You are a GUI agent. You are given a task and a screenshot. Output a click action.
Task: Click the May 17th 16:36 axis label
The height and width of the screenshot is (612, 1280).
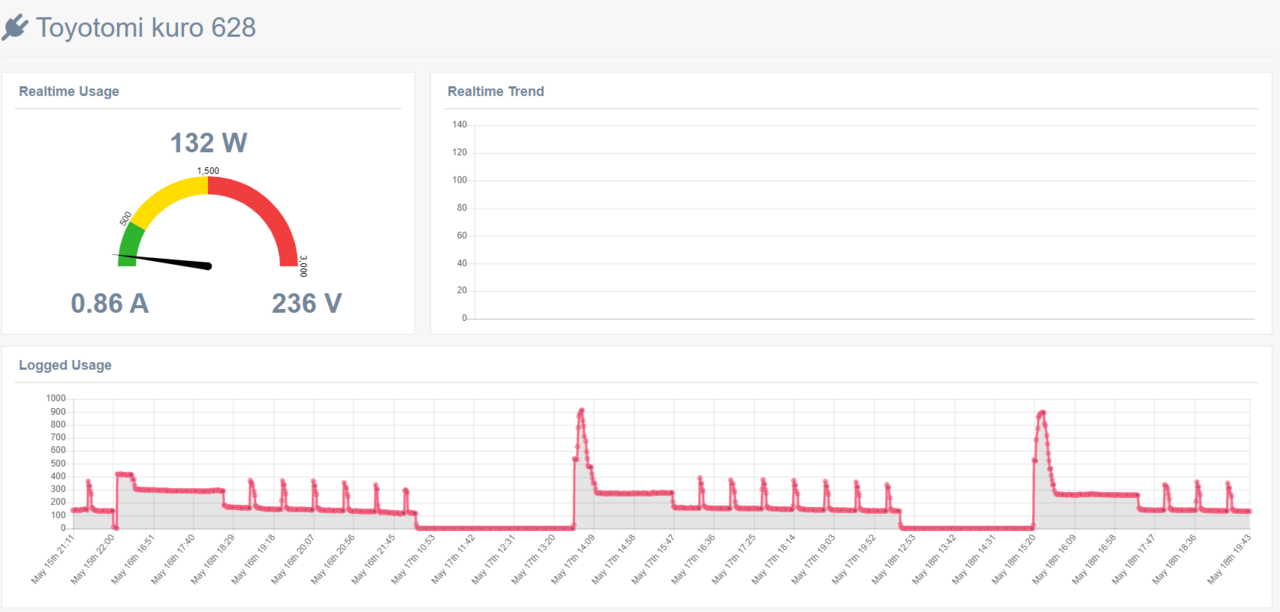(692, 559)
